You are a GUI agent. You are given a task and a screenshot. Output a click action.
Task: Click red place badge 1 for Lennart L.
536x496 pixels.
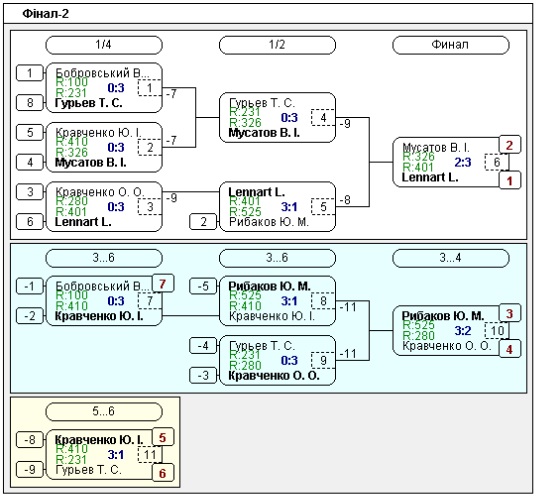pyautogui.click(x=510, y=180)
